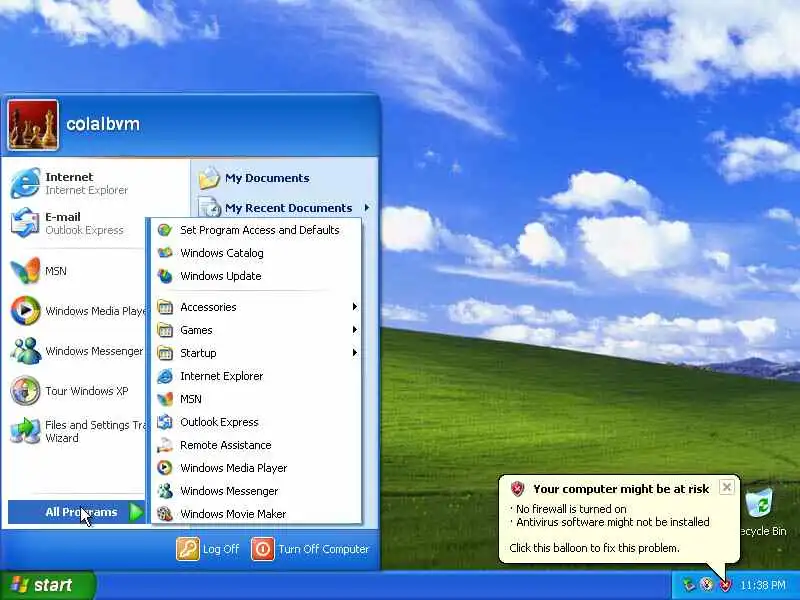
Task: Expand My Recent Documents arrow
Action: 366,208
